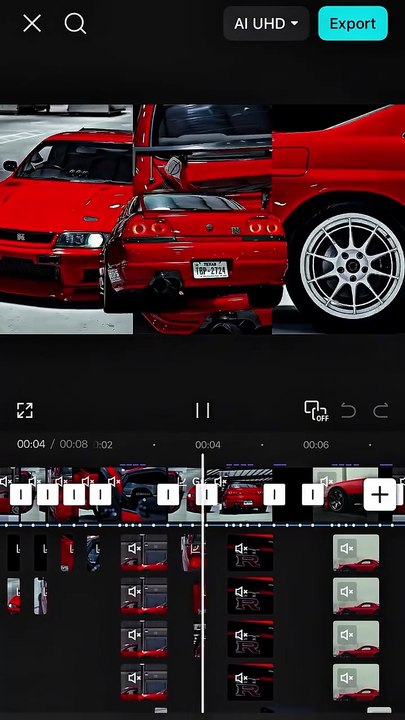Open the first transition marker on main track

click(x=21, y=495)
